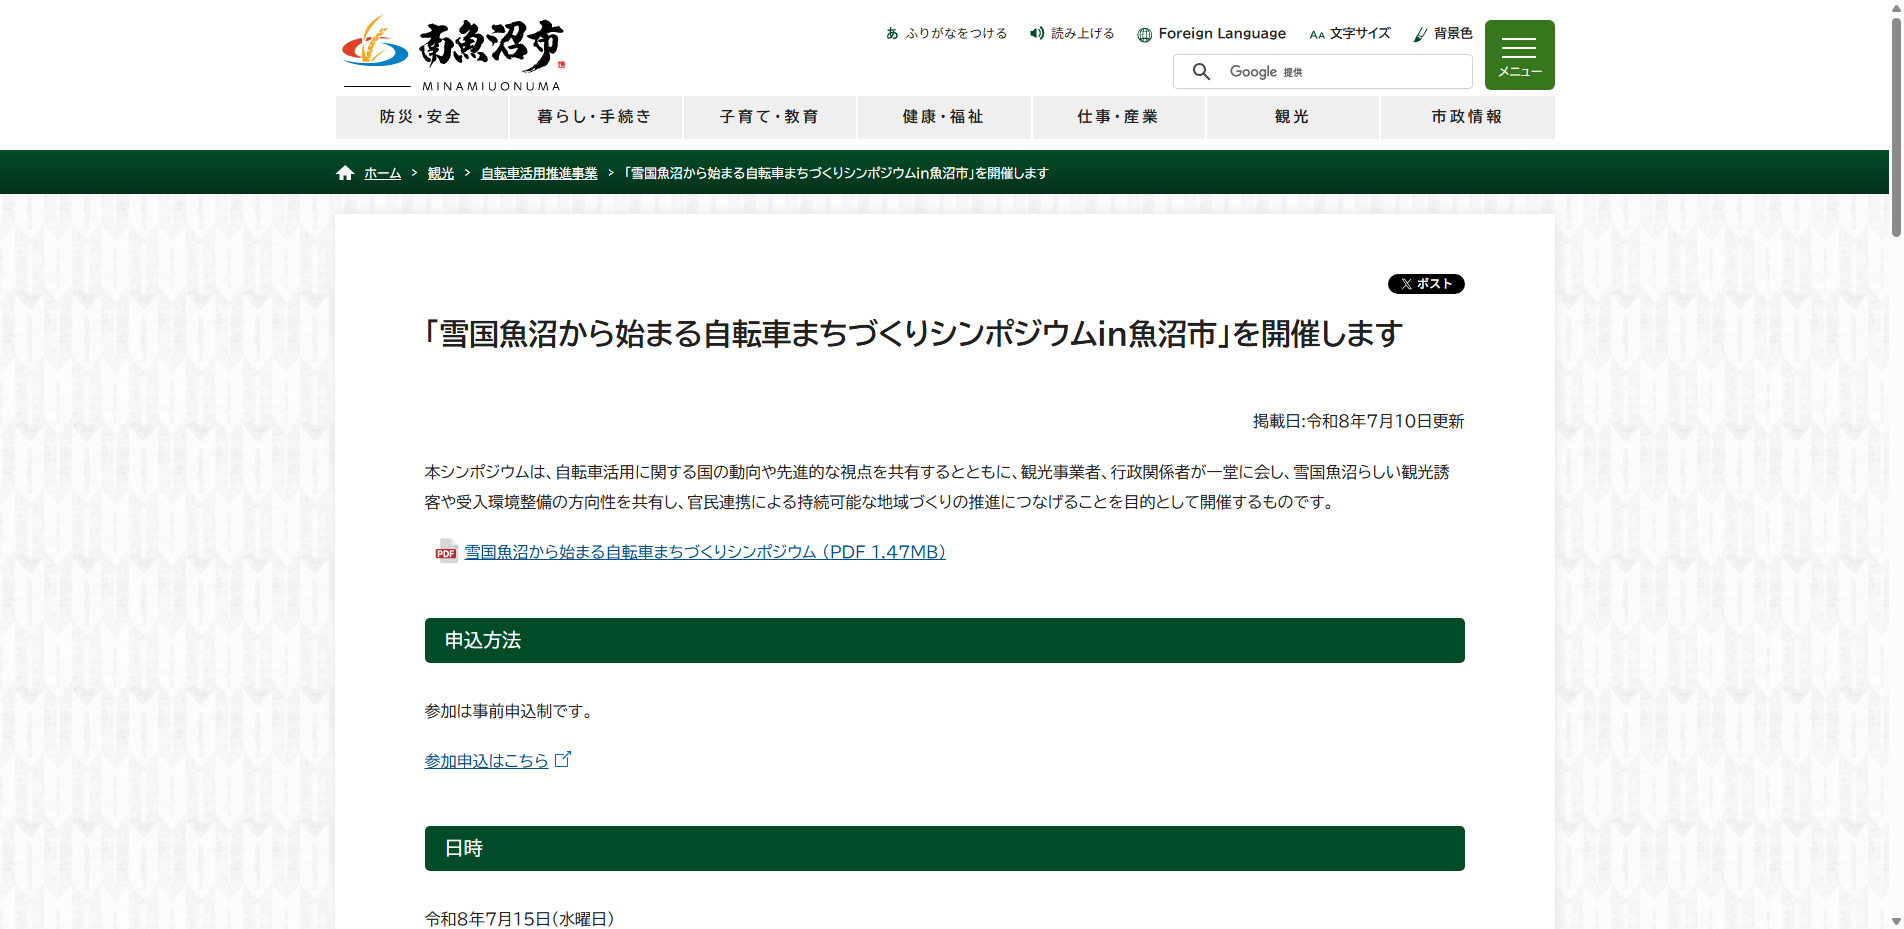Open the 市政情報 navigation tab
Screen dimensions: 1904x929
1467,117
